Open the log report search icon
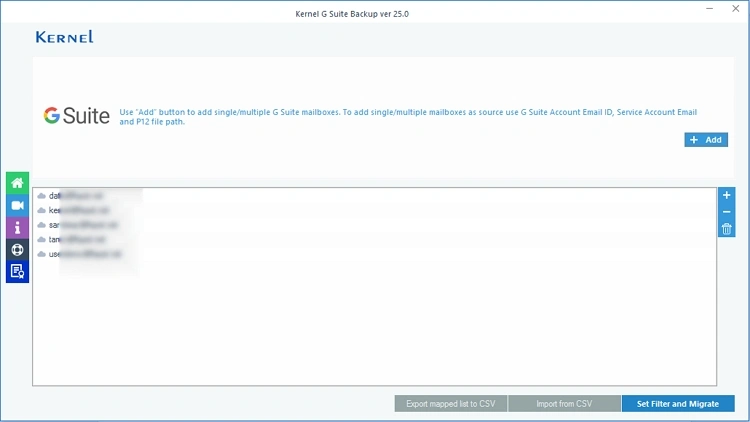750x422 pixels. 17,271
